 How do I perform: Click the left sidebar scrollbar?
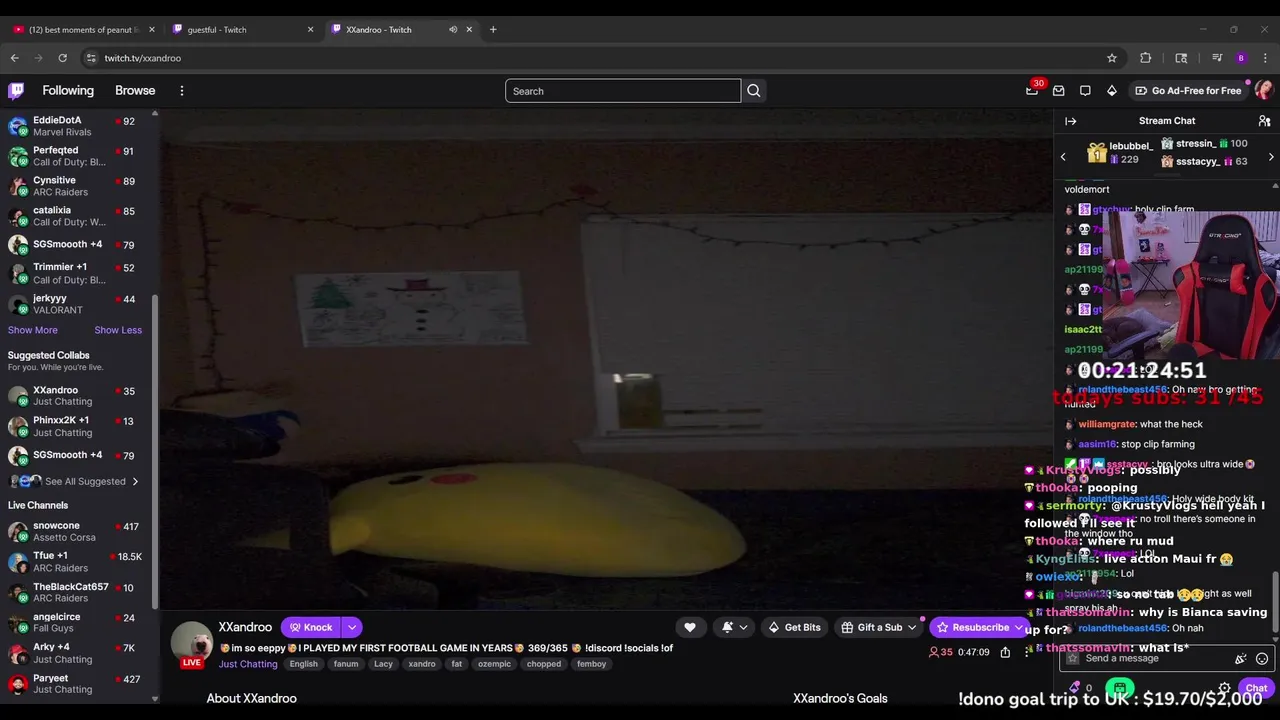(x=155, y=450)
